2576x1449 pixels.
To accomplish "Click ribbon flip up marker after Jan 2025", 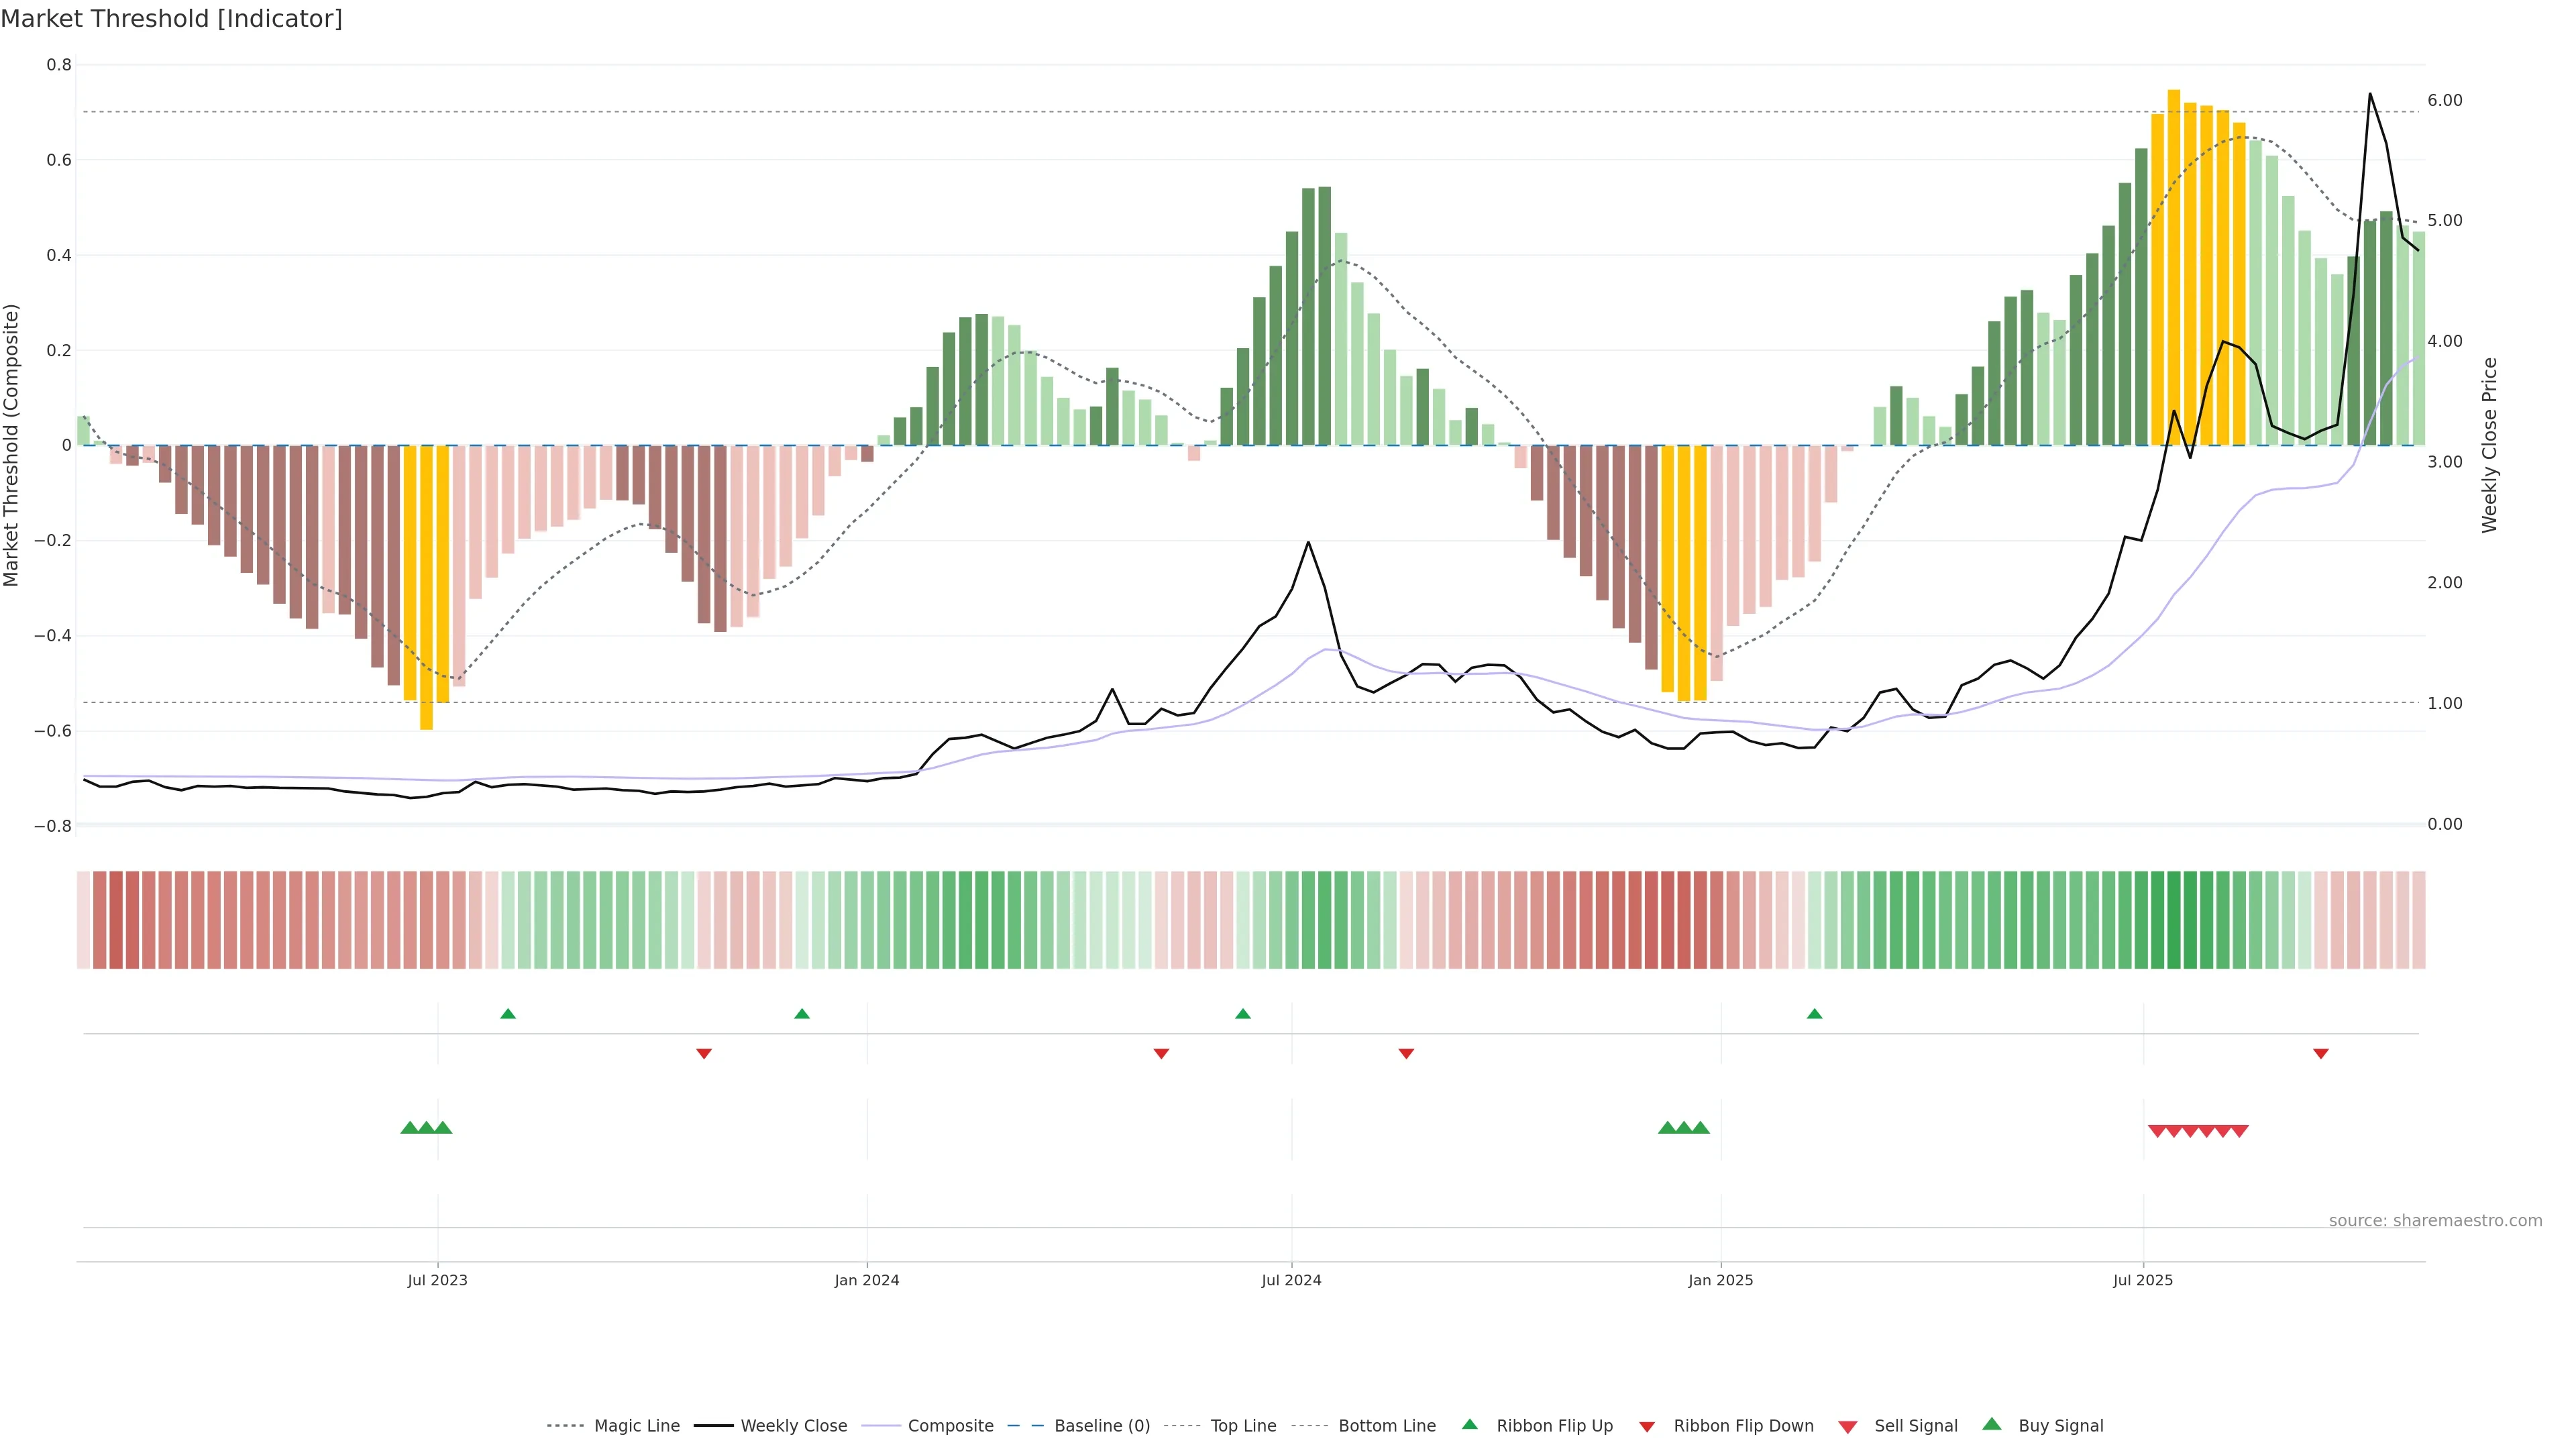I will (1814, 1014).
